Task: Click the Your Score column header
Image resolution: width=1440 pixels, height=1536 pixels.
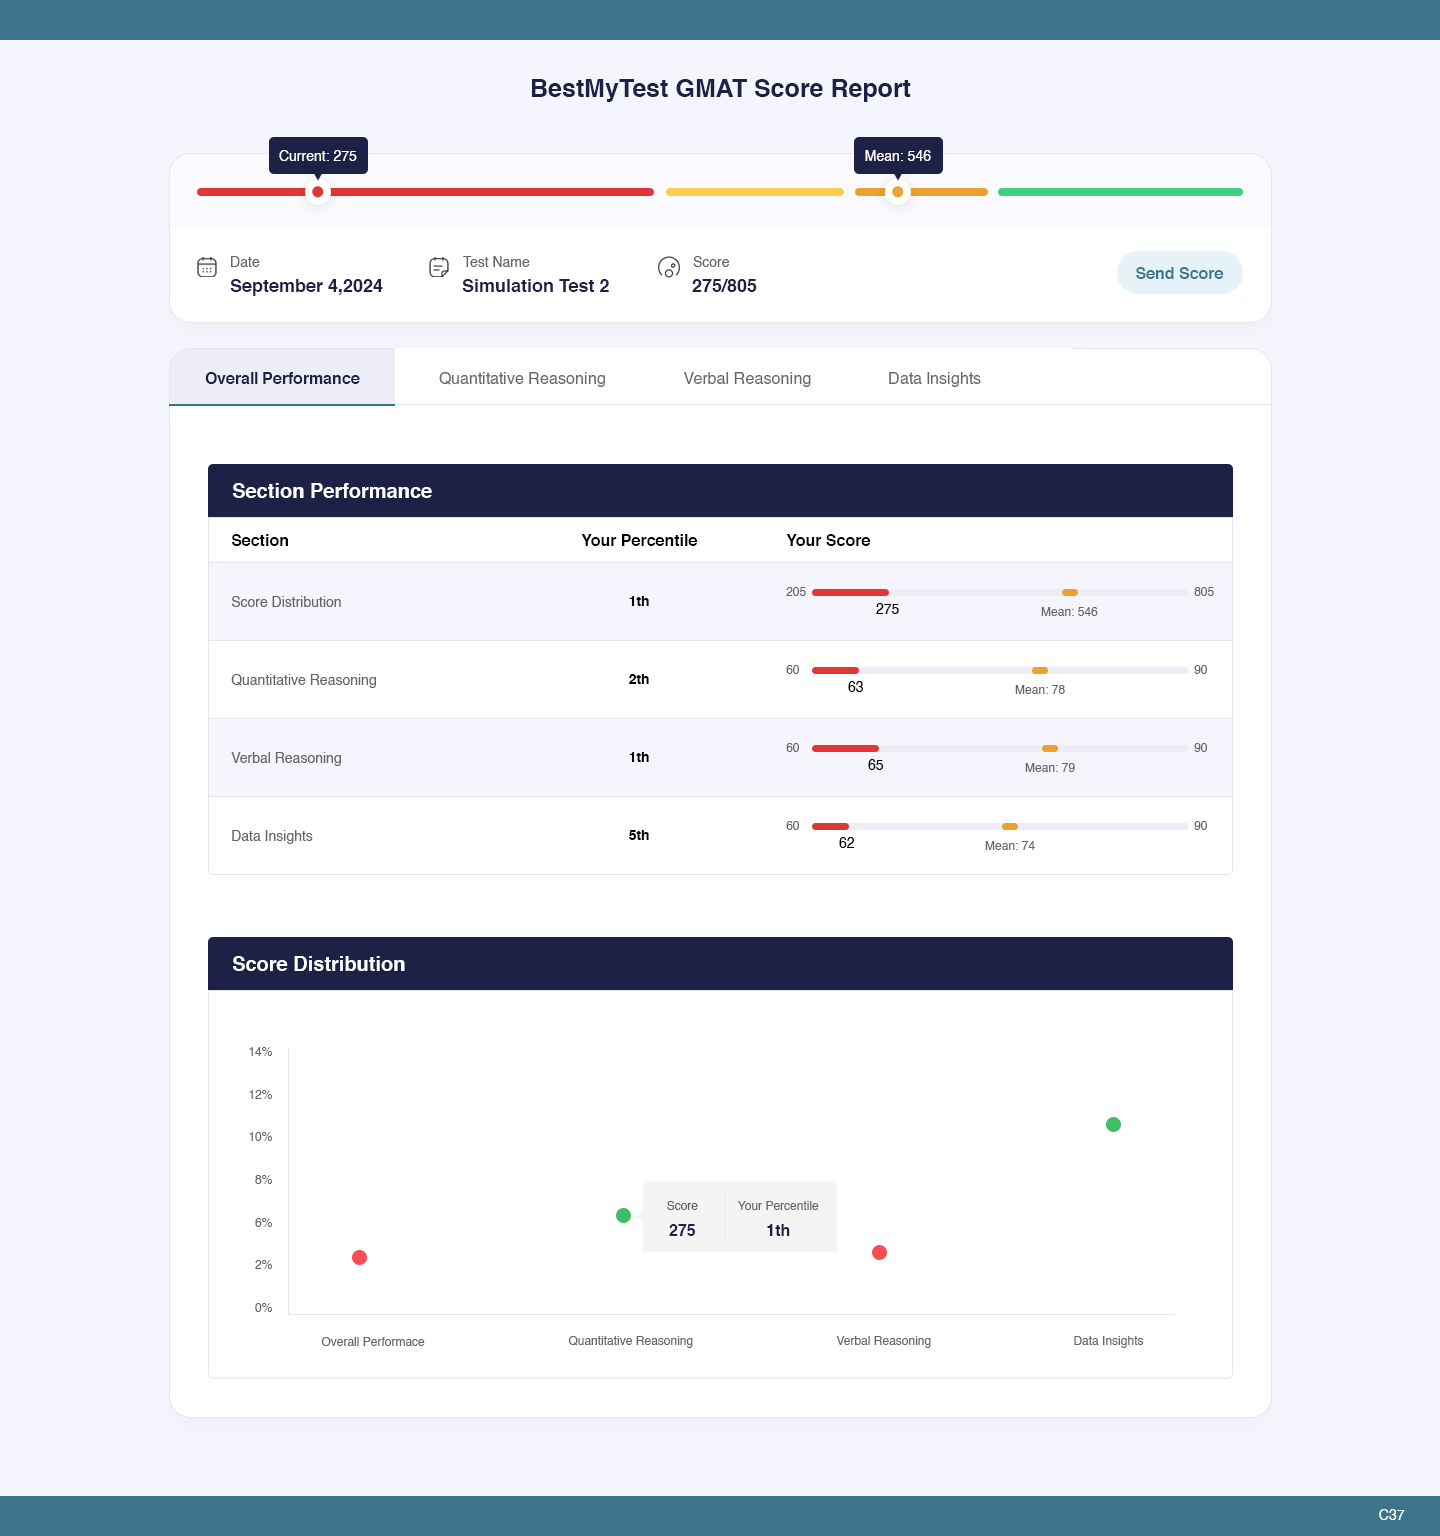Action: pyautogui.click(x=828, y=540)
